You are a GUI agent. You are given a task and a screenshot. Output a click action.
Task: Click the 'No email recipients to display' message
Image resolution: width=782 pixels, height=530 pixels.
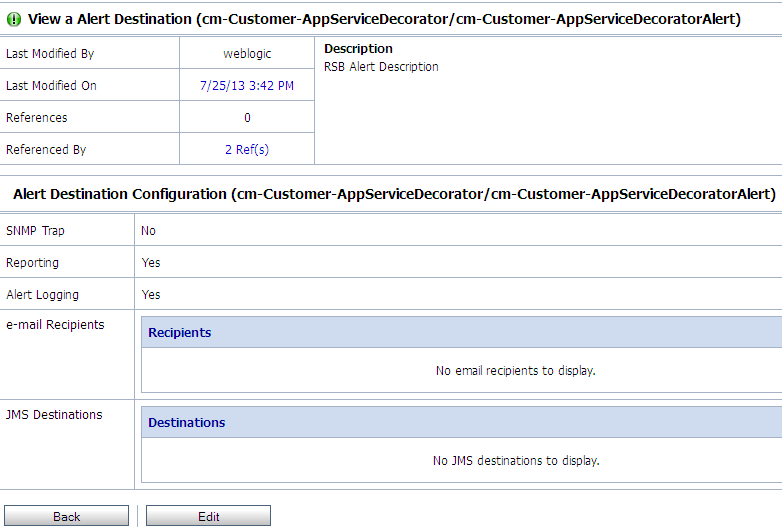click(515, 371)
